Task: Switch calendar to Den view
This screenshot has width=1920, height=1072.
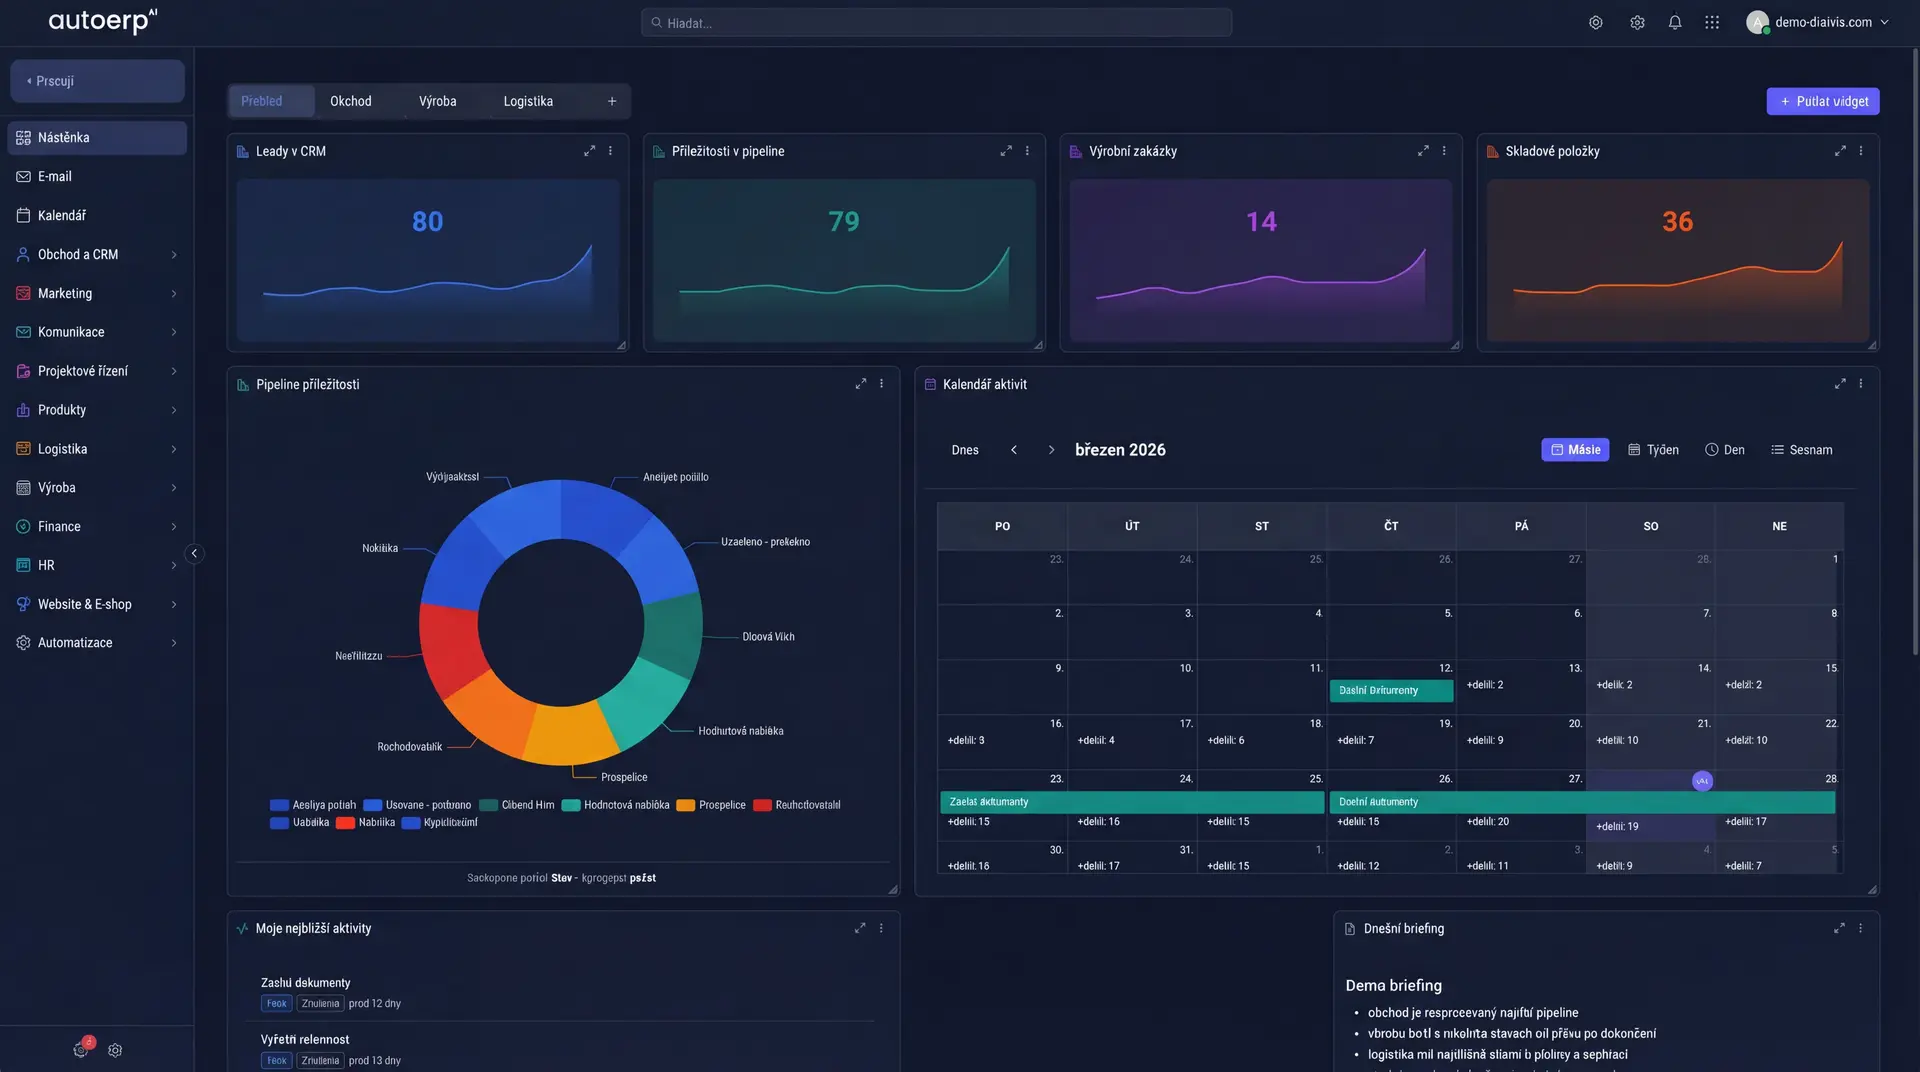Action: [1725, 450]
